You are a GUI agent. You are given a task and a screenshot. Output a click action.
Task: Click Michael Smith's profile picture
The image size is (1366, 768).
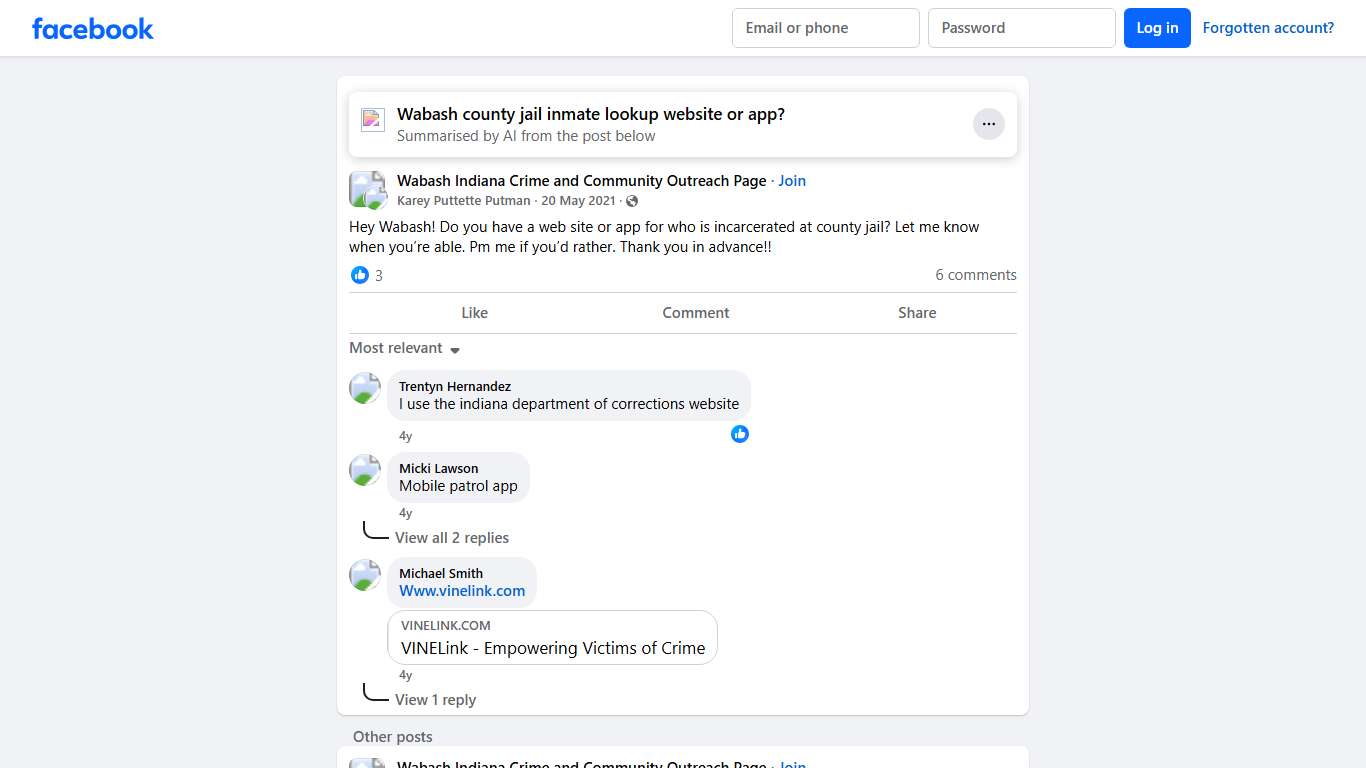pyautogui.click(x=365, y=575)
